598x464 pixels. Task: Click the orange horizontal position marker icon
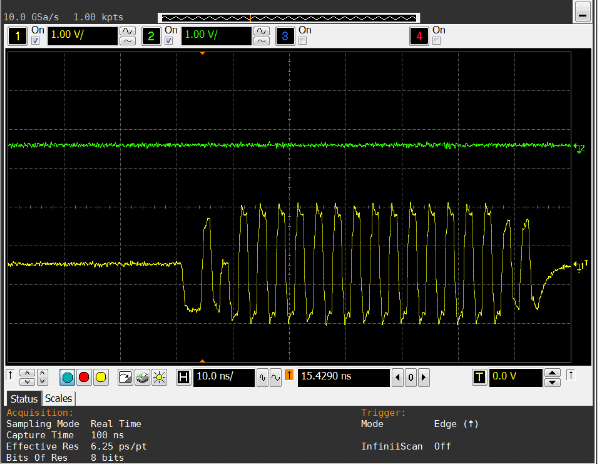(x=289, y=375)
